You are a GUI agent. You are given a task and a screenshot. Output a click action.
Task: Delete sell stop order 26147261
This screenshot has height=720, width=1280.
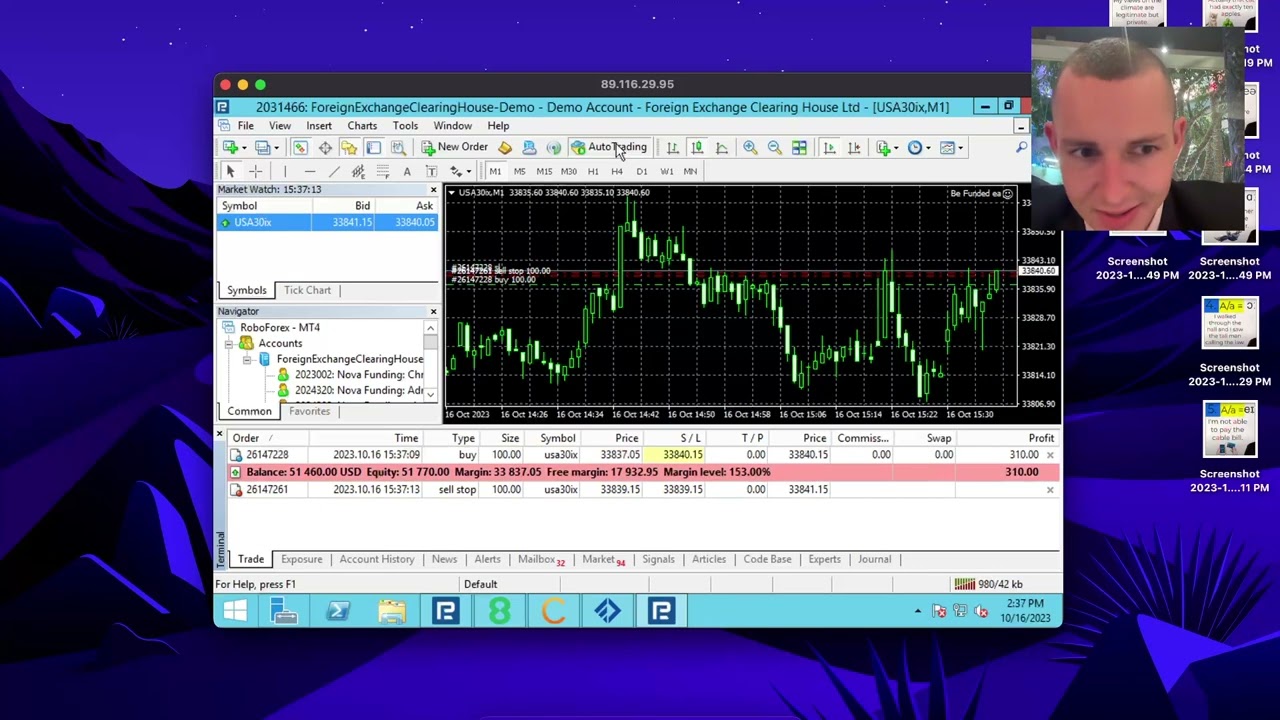[1050, 490]
